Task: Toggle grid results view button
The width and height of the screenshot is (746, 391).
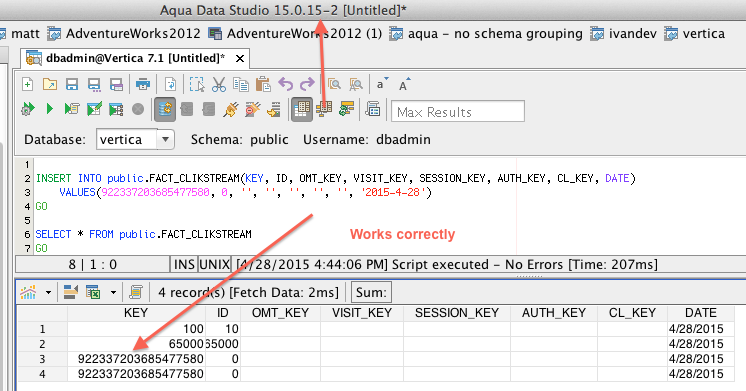Action: click(x=302, y=109)
